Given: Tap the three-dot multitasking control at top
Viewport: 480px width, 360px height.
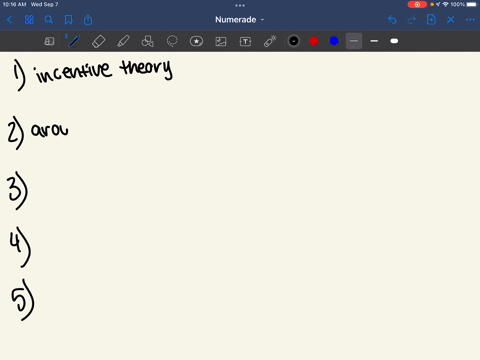Looking at the screenshot, I should pos(240,5).
